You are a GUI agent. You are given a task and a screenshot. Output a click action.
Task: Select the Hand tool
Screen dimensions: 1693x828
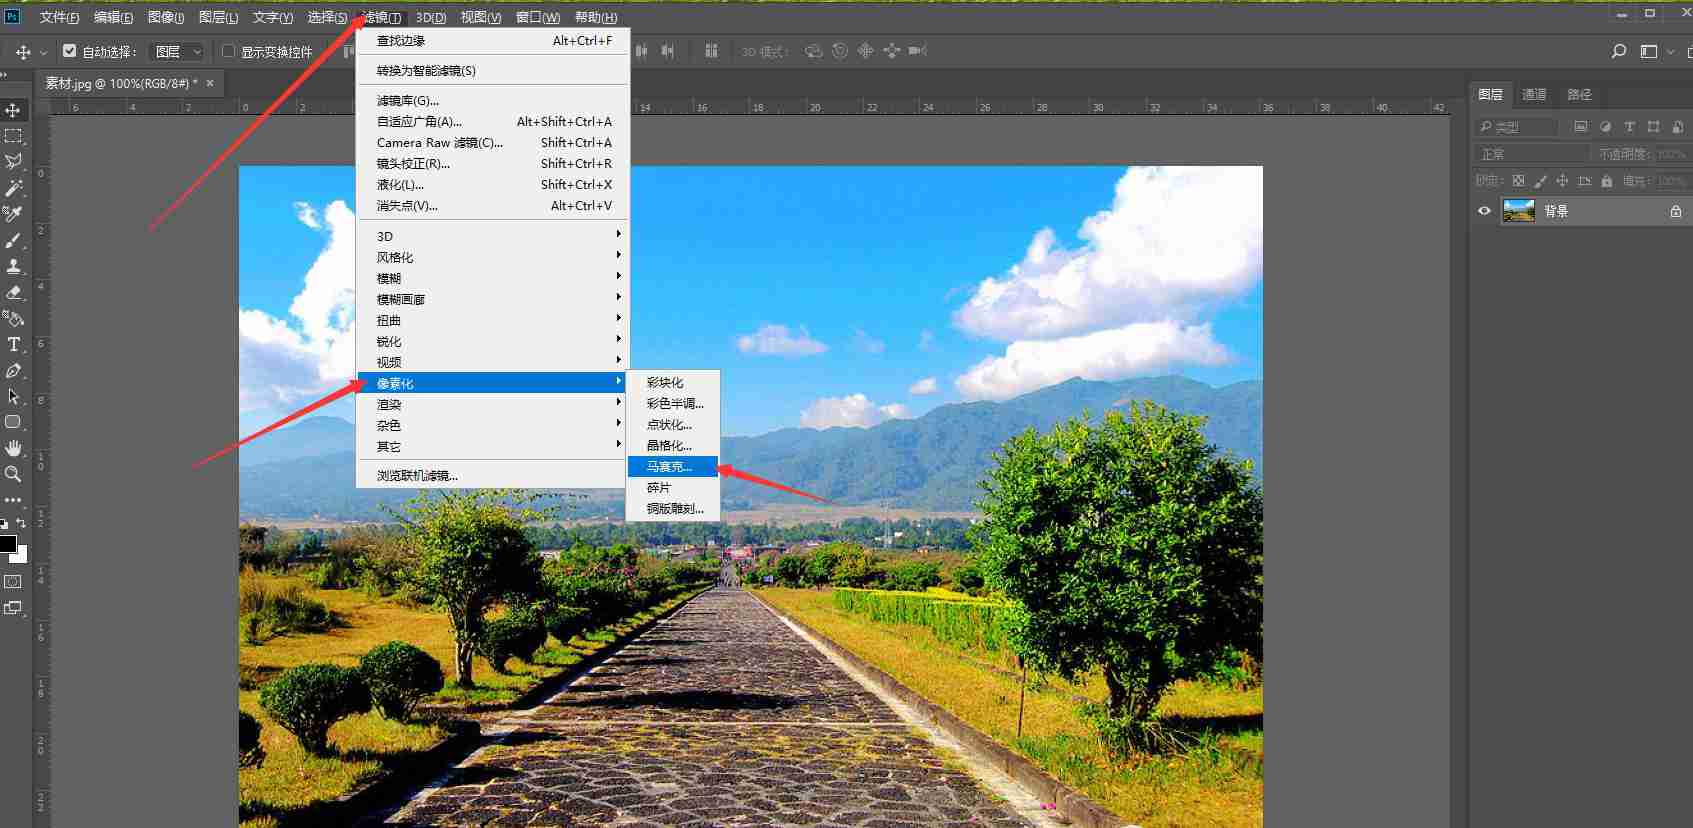(14, 448)
